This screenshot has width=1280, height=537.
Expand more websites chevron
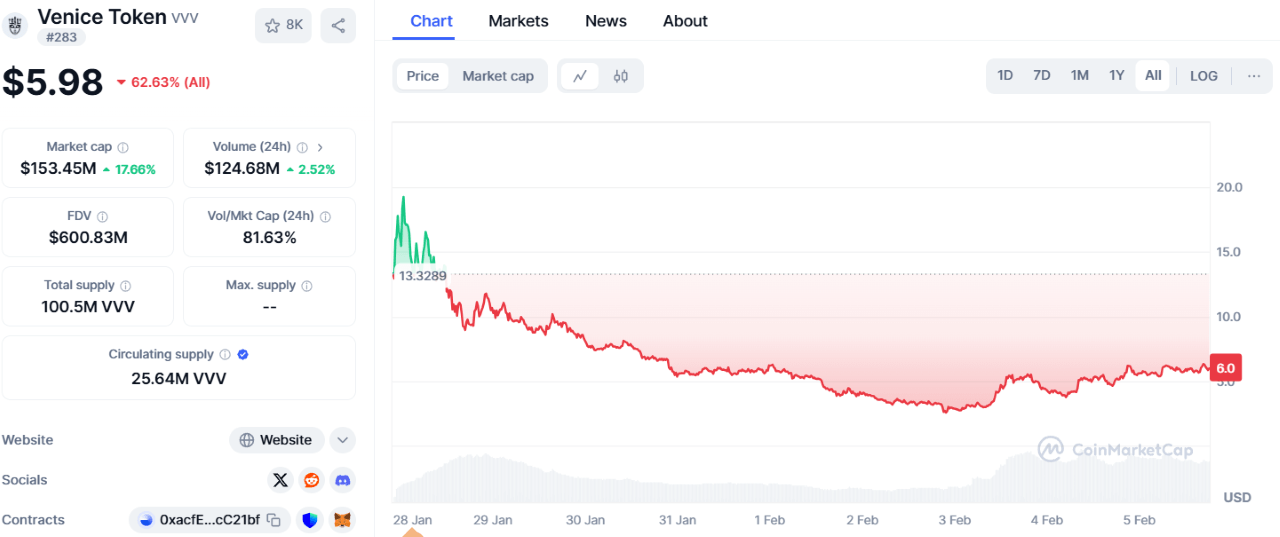click(343, 440)
